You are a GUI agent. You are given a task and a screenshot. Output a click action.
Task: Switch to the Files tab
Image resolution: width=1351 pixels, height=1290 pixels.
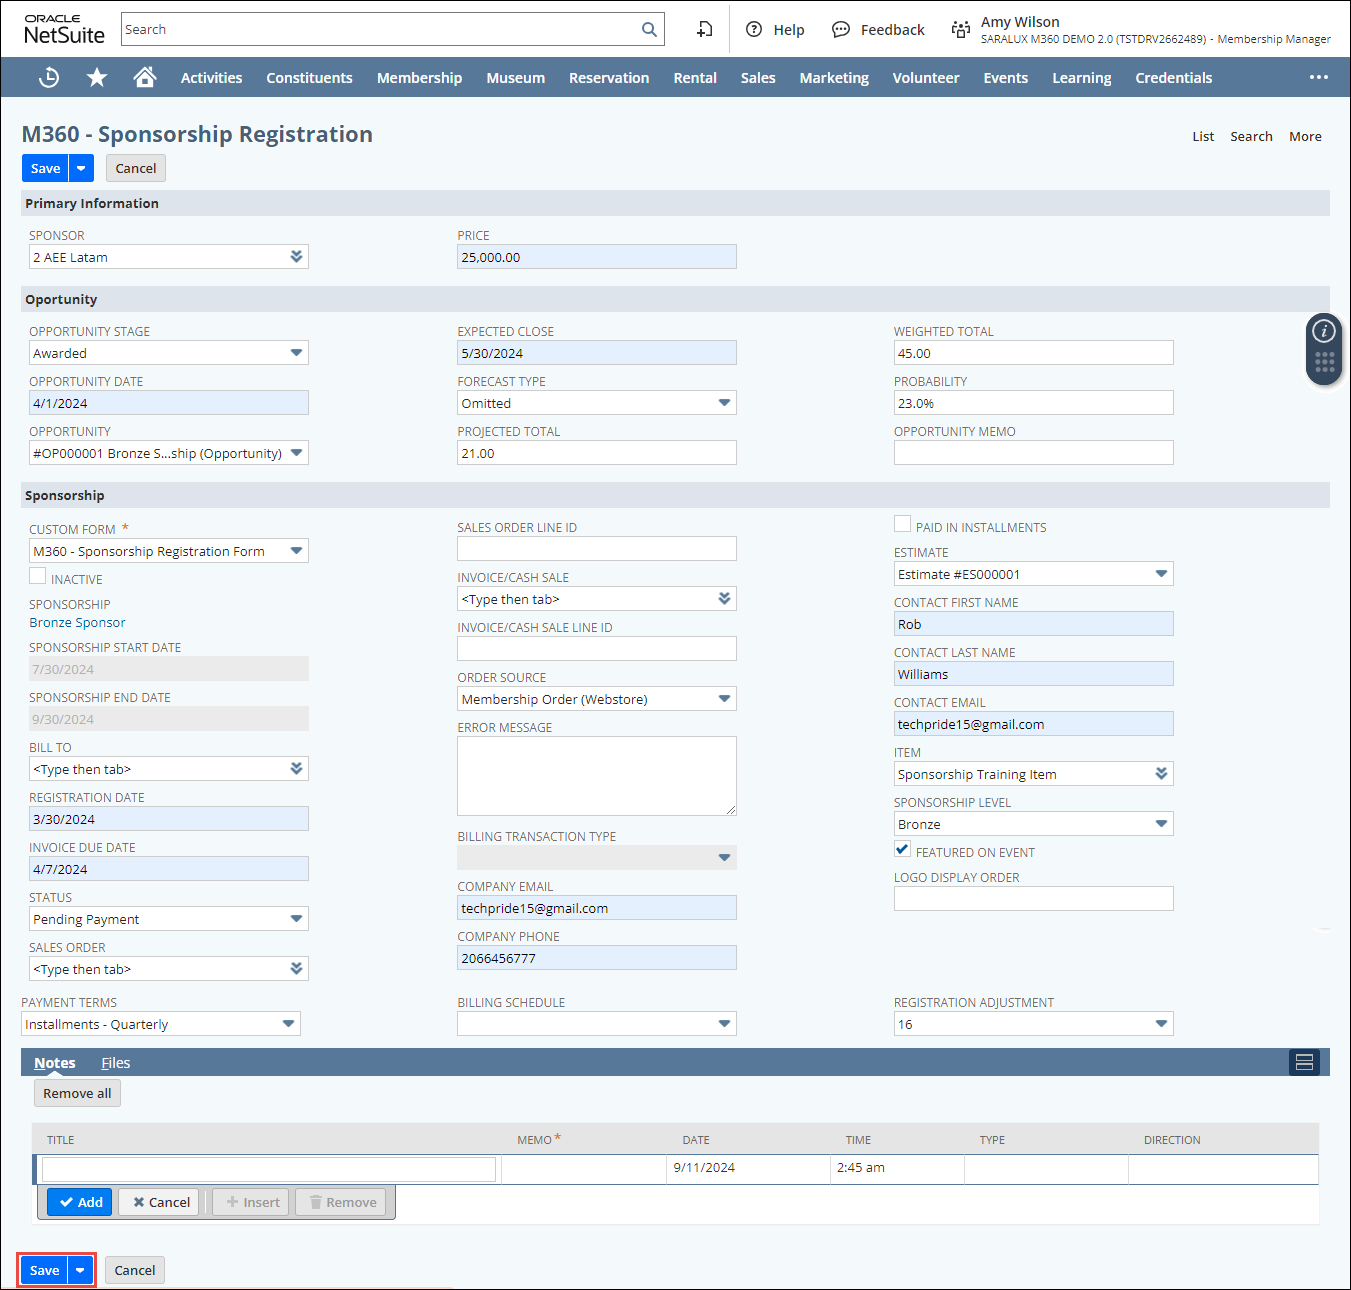tap(116, 1063)
